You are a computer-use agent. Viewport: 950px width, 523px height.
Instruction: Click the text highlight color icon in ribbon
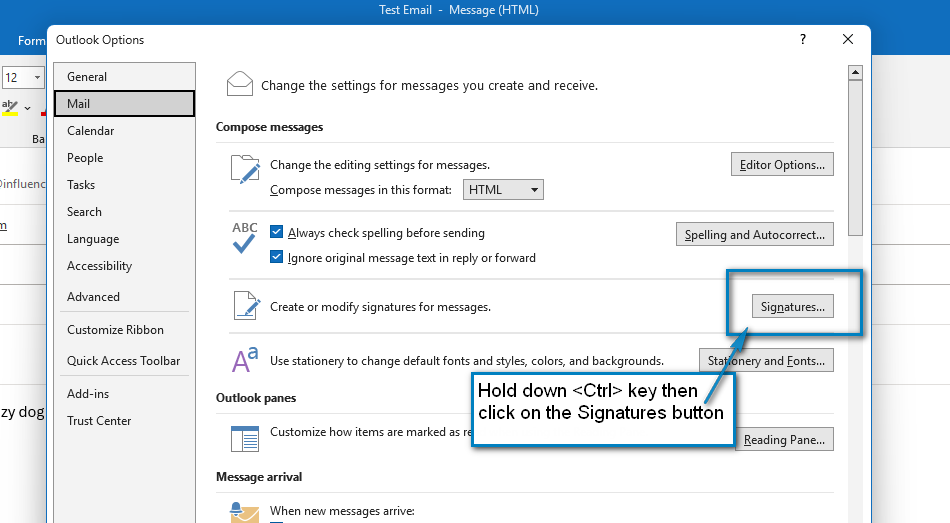(10, 108)
